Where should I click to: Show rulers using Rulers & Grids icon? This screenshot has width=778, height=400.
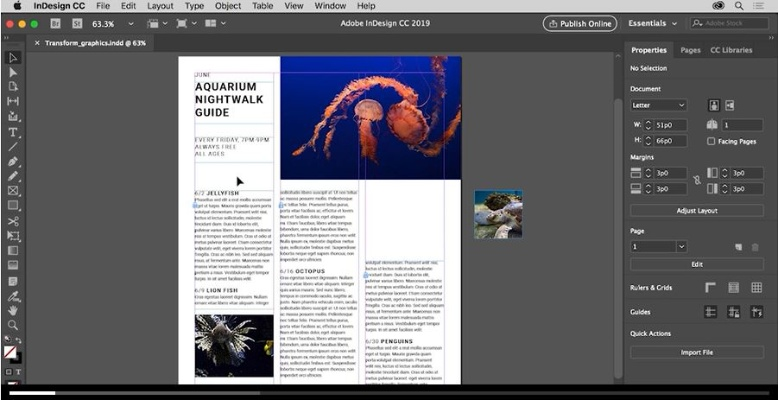[710, 288]
